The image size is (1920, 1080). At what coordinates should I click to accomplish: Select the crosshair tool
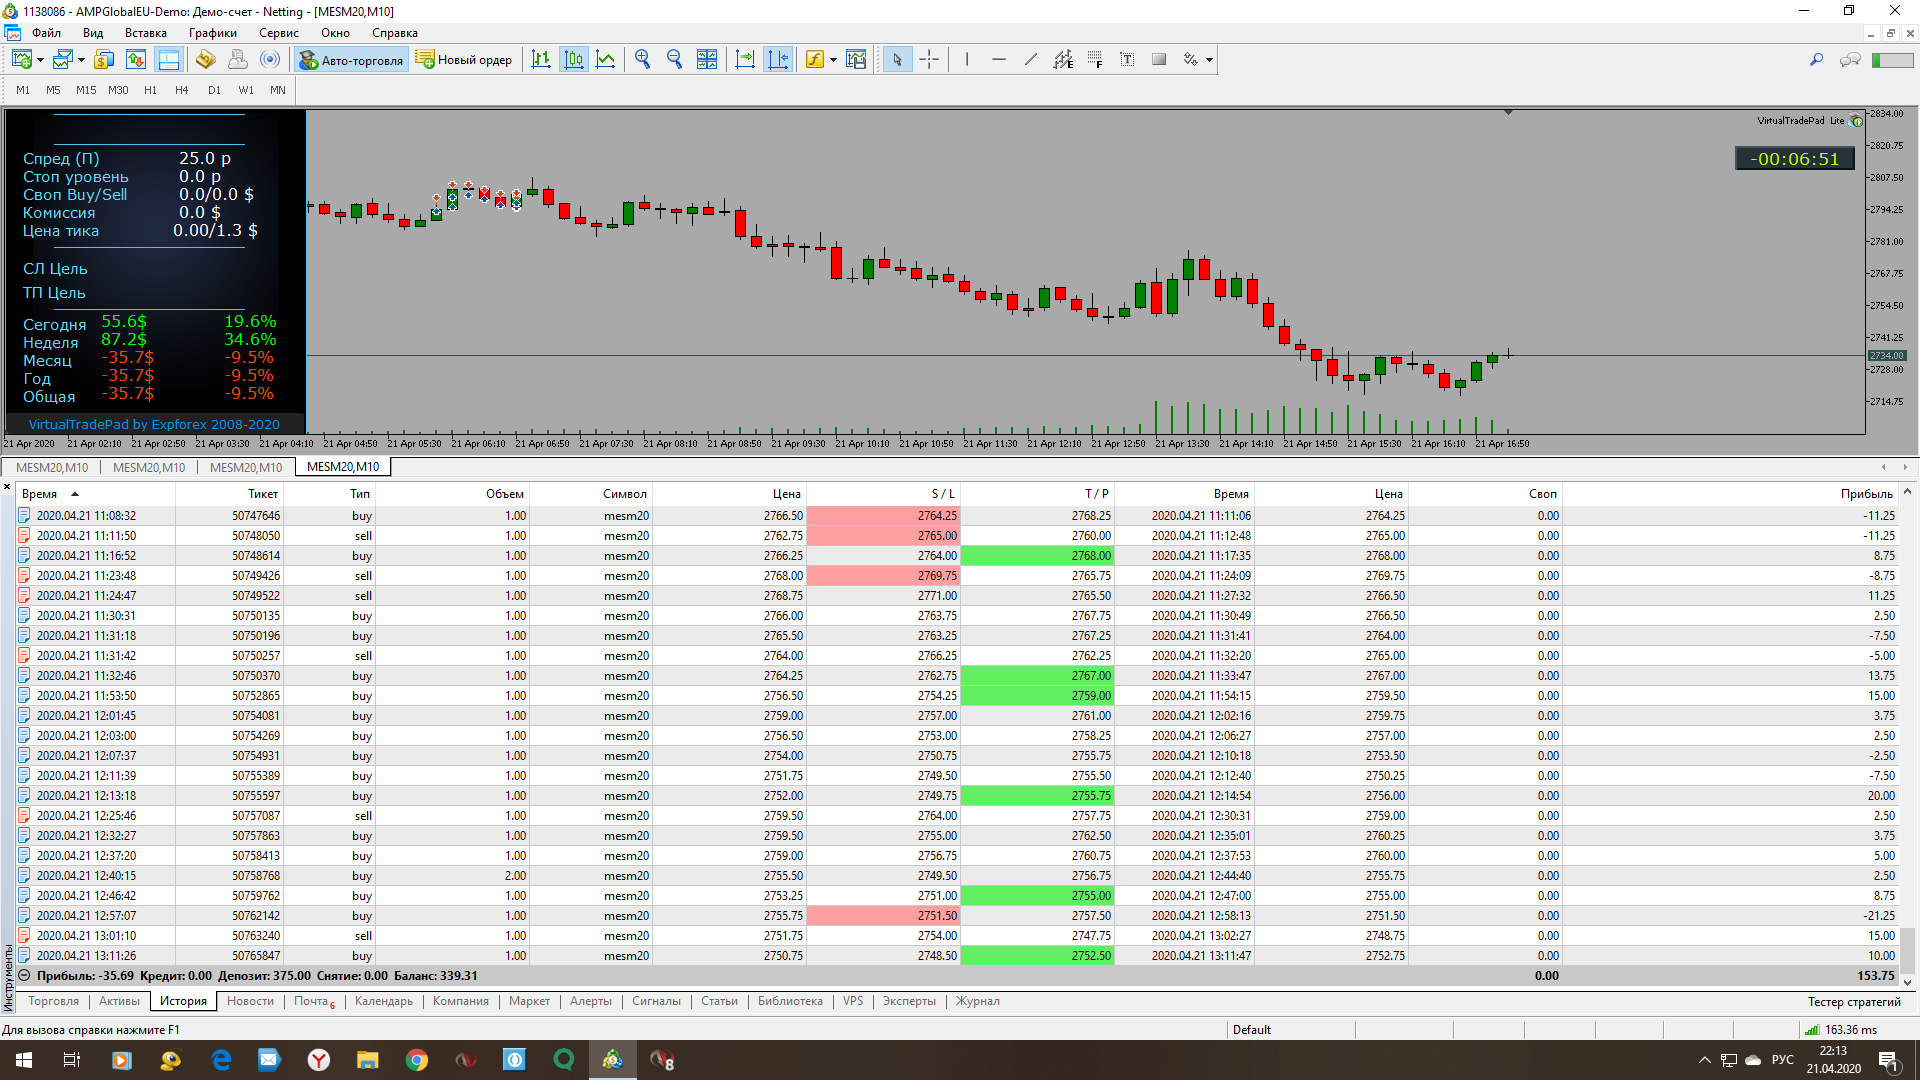(929, 60)
